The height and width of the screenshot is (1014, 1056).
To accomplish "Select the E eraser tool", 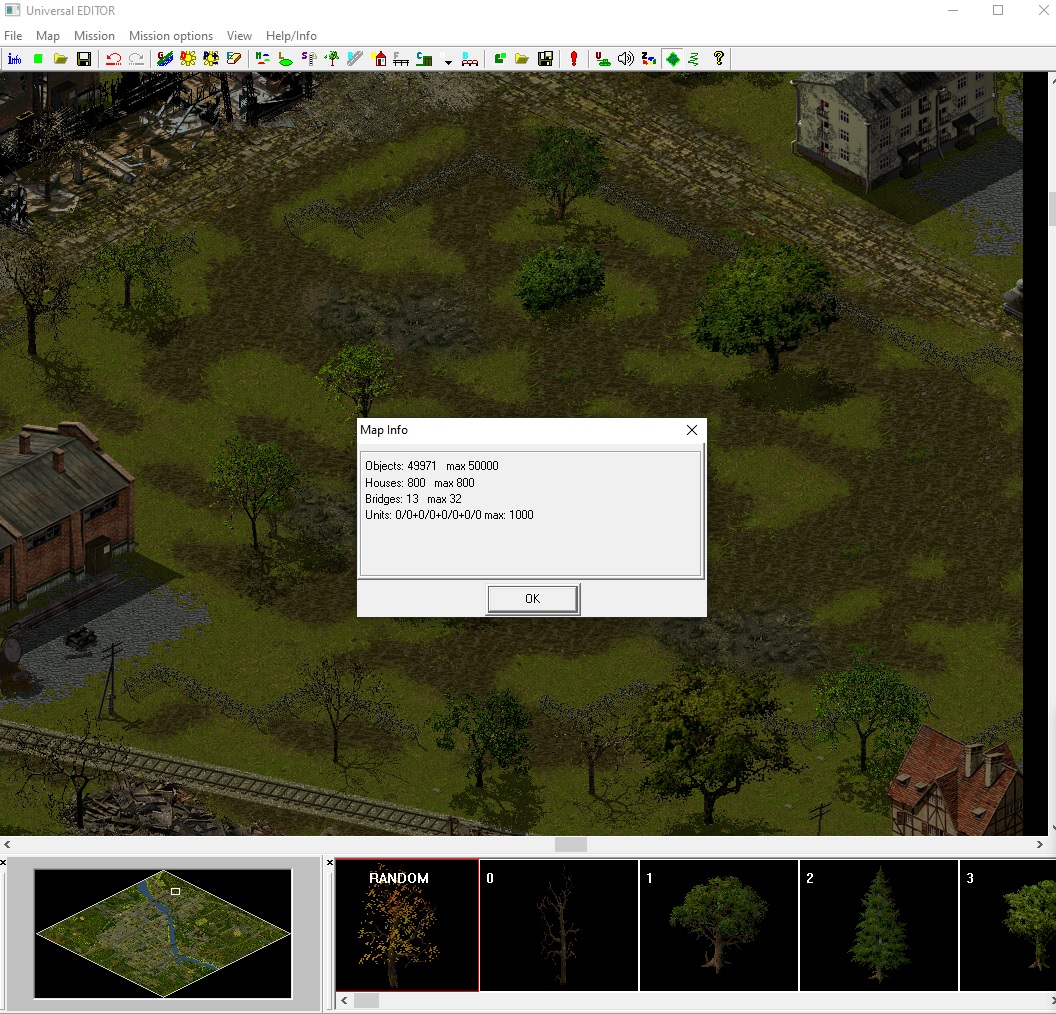I will click(x=234, y=59).
